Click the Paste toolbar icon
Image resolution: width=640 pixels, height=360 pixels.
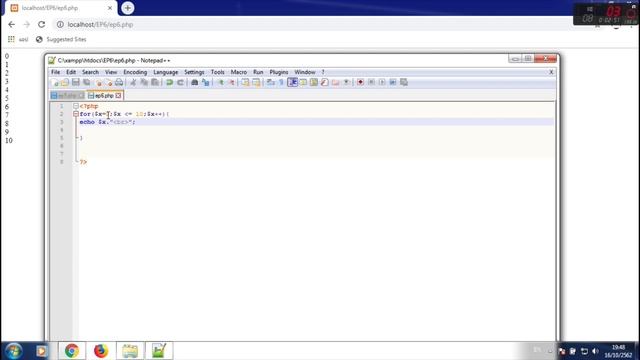pos(155,82)
